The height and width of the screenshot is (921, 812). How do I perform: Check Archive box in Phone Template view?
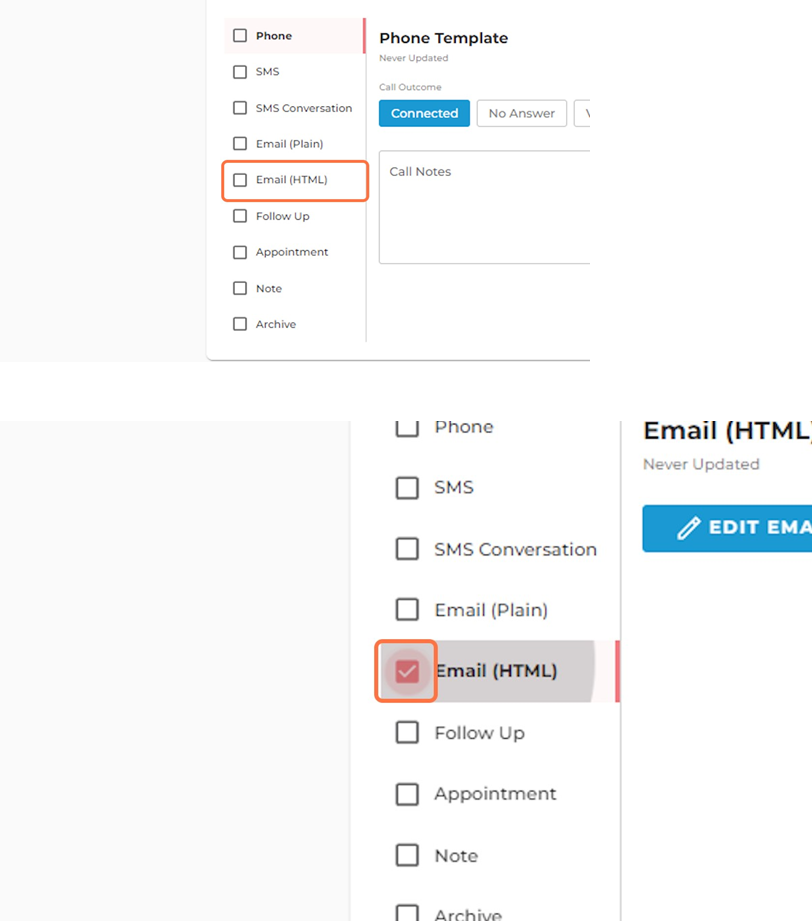click(240, 324)
